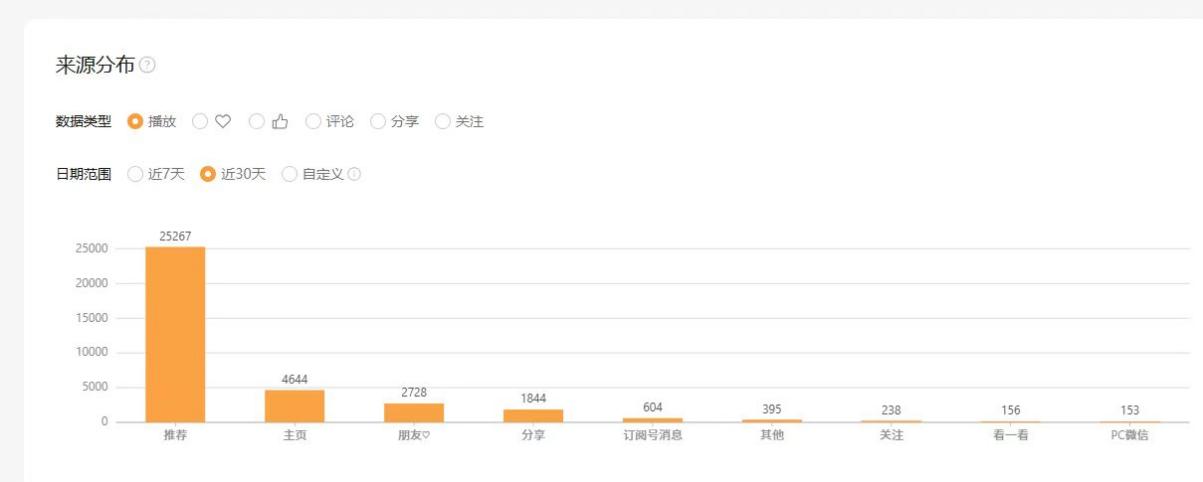Screen dimensions: 1203x482
Task: Click the 25267 value label above 推荐
Action: point(175,236)
